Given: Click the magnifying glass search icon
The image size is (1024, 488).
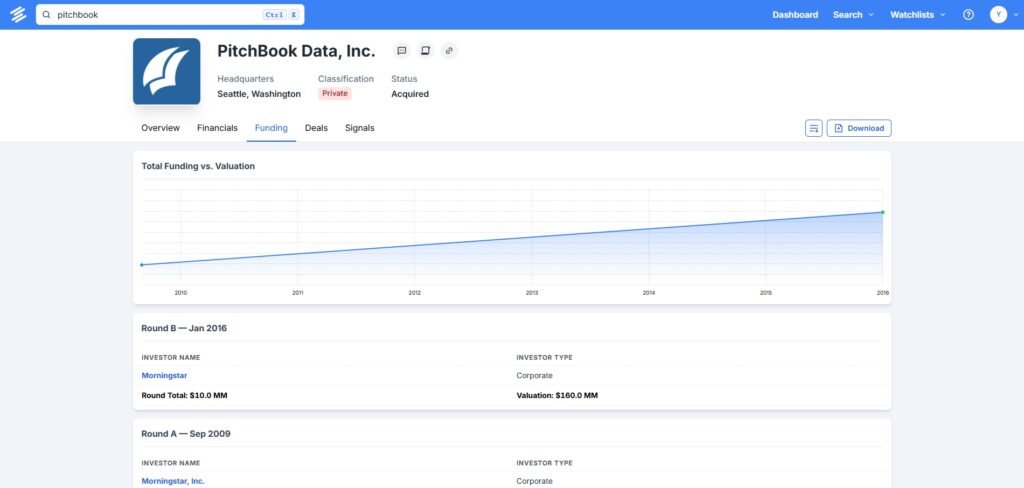Looking at the screenshot, I should point(46,15).
